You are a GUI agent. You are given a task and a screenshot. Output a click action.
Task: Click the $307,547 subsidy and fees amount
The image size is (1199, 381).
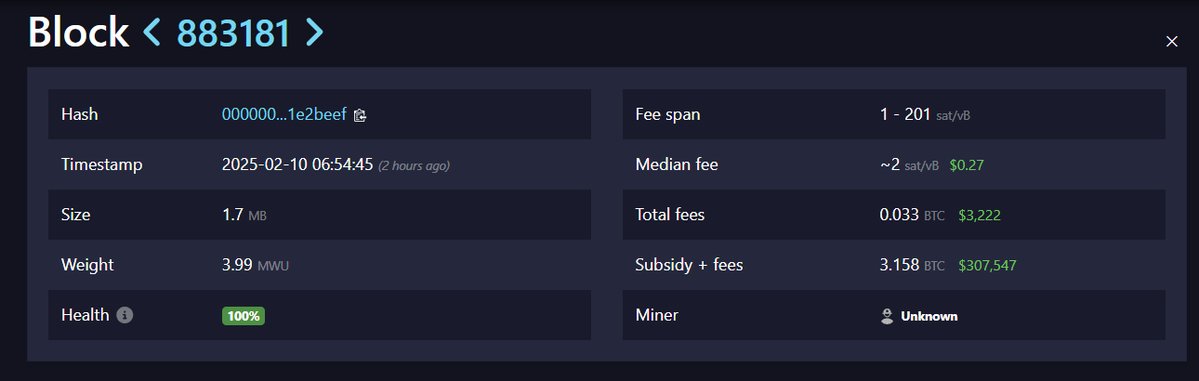click(987, 265)
